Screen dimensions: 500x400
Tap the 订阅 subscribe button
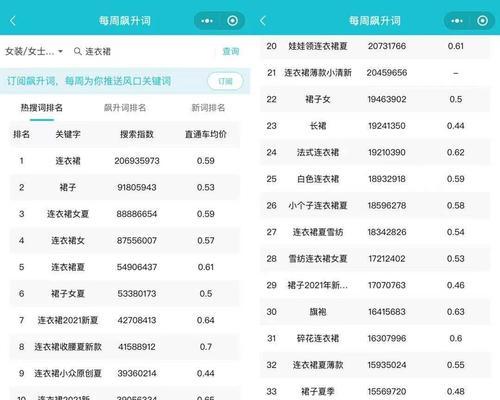pyautogui.click(x=225, y=81)
